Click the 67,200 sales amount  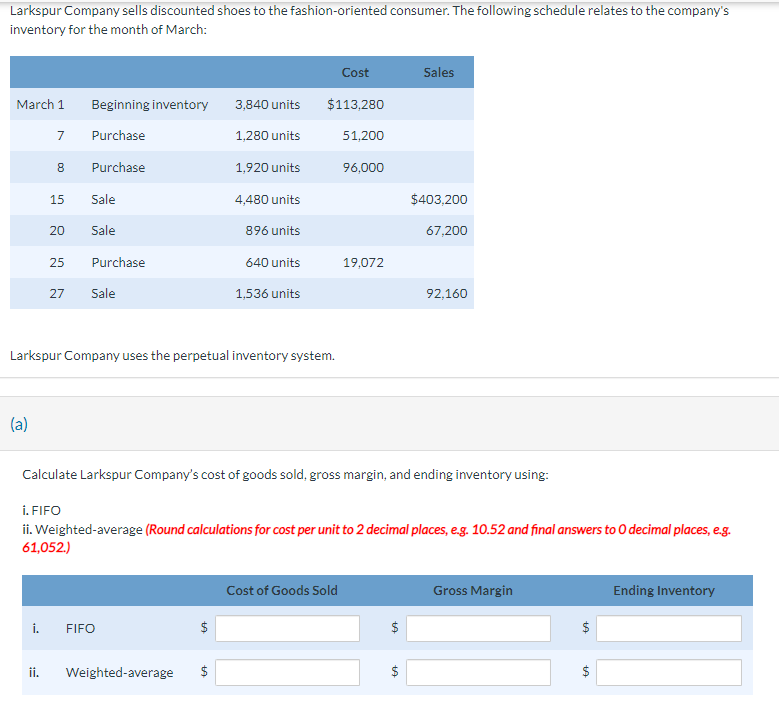[446, 231]
